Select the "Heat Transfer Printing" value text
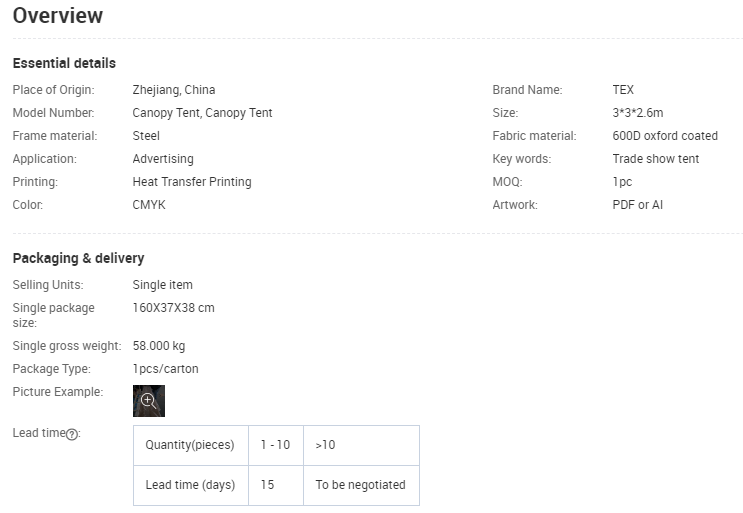 (x=192, y=182)
